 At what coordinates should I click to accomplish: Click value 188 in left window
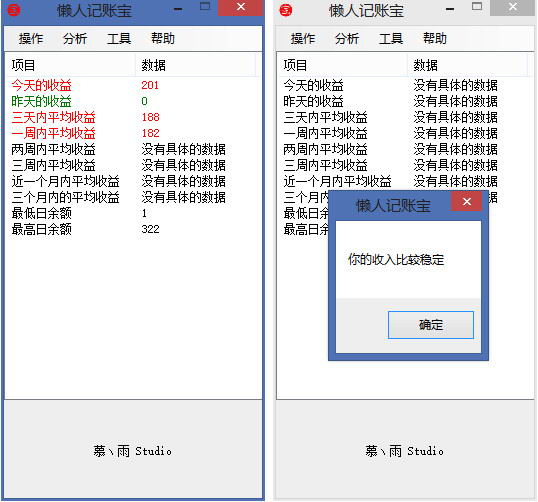tap(150, 117)
